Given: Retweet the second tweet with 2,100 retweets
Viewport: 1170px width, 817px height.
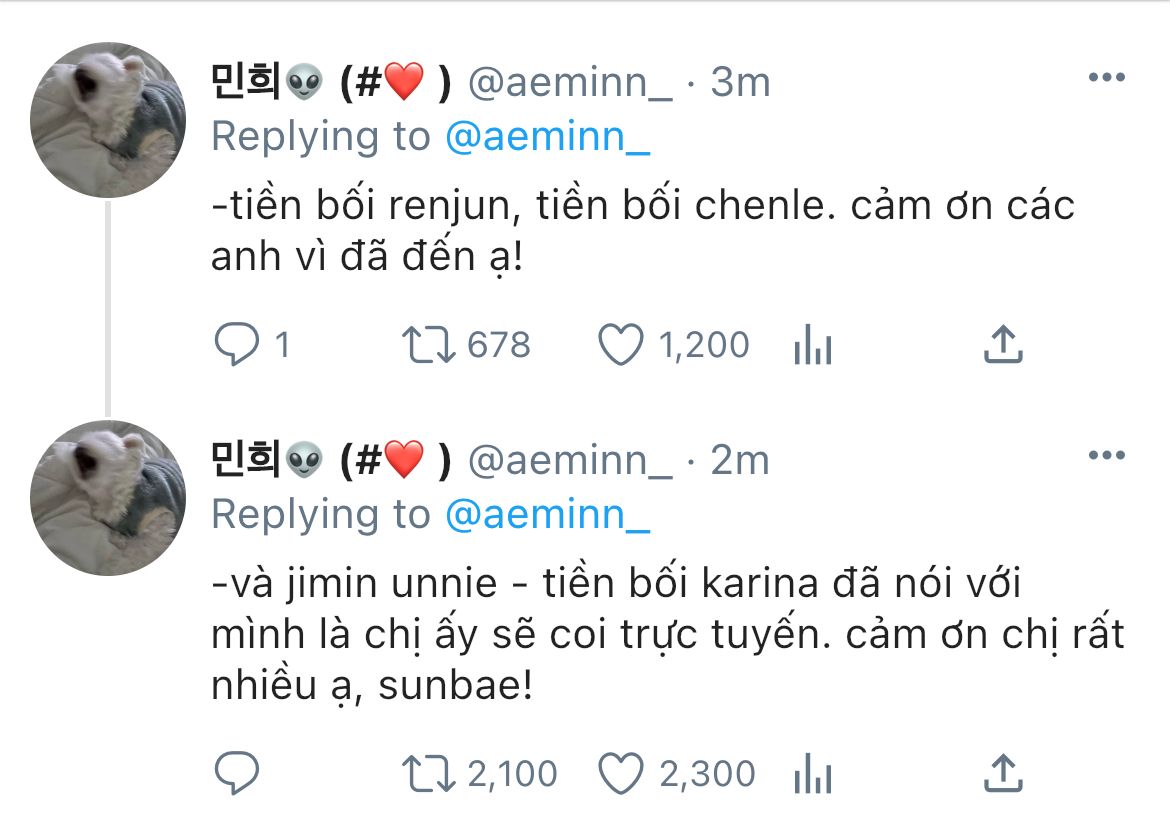Looking at the screenshot, I should pos(428,774).
